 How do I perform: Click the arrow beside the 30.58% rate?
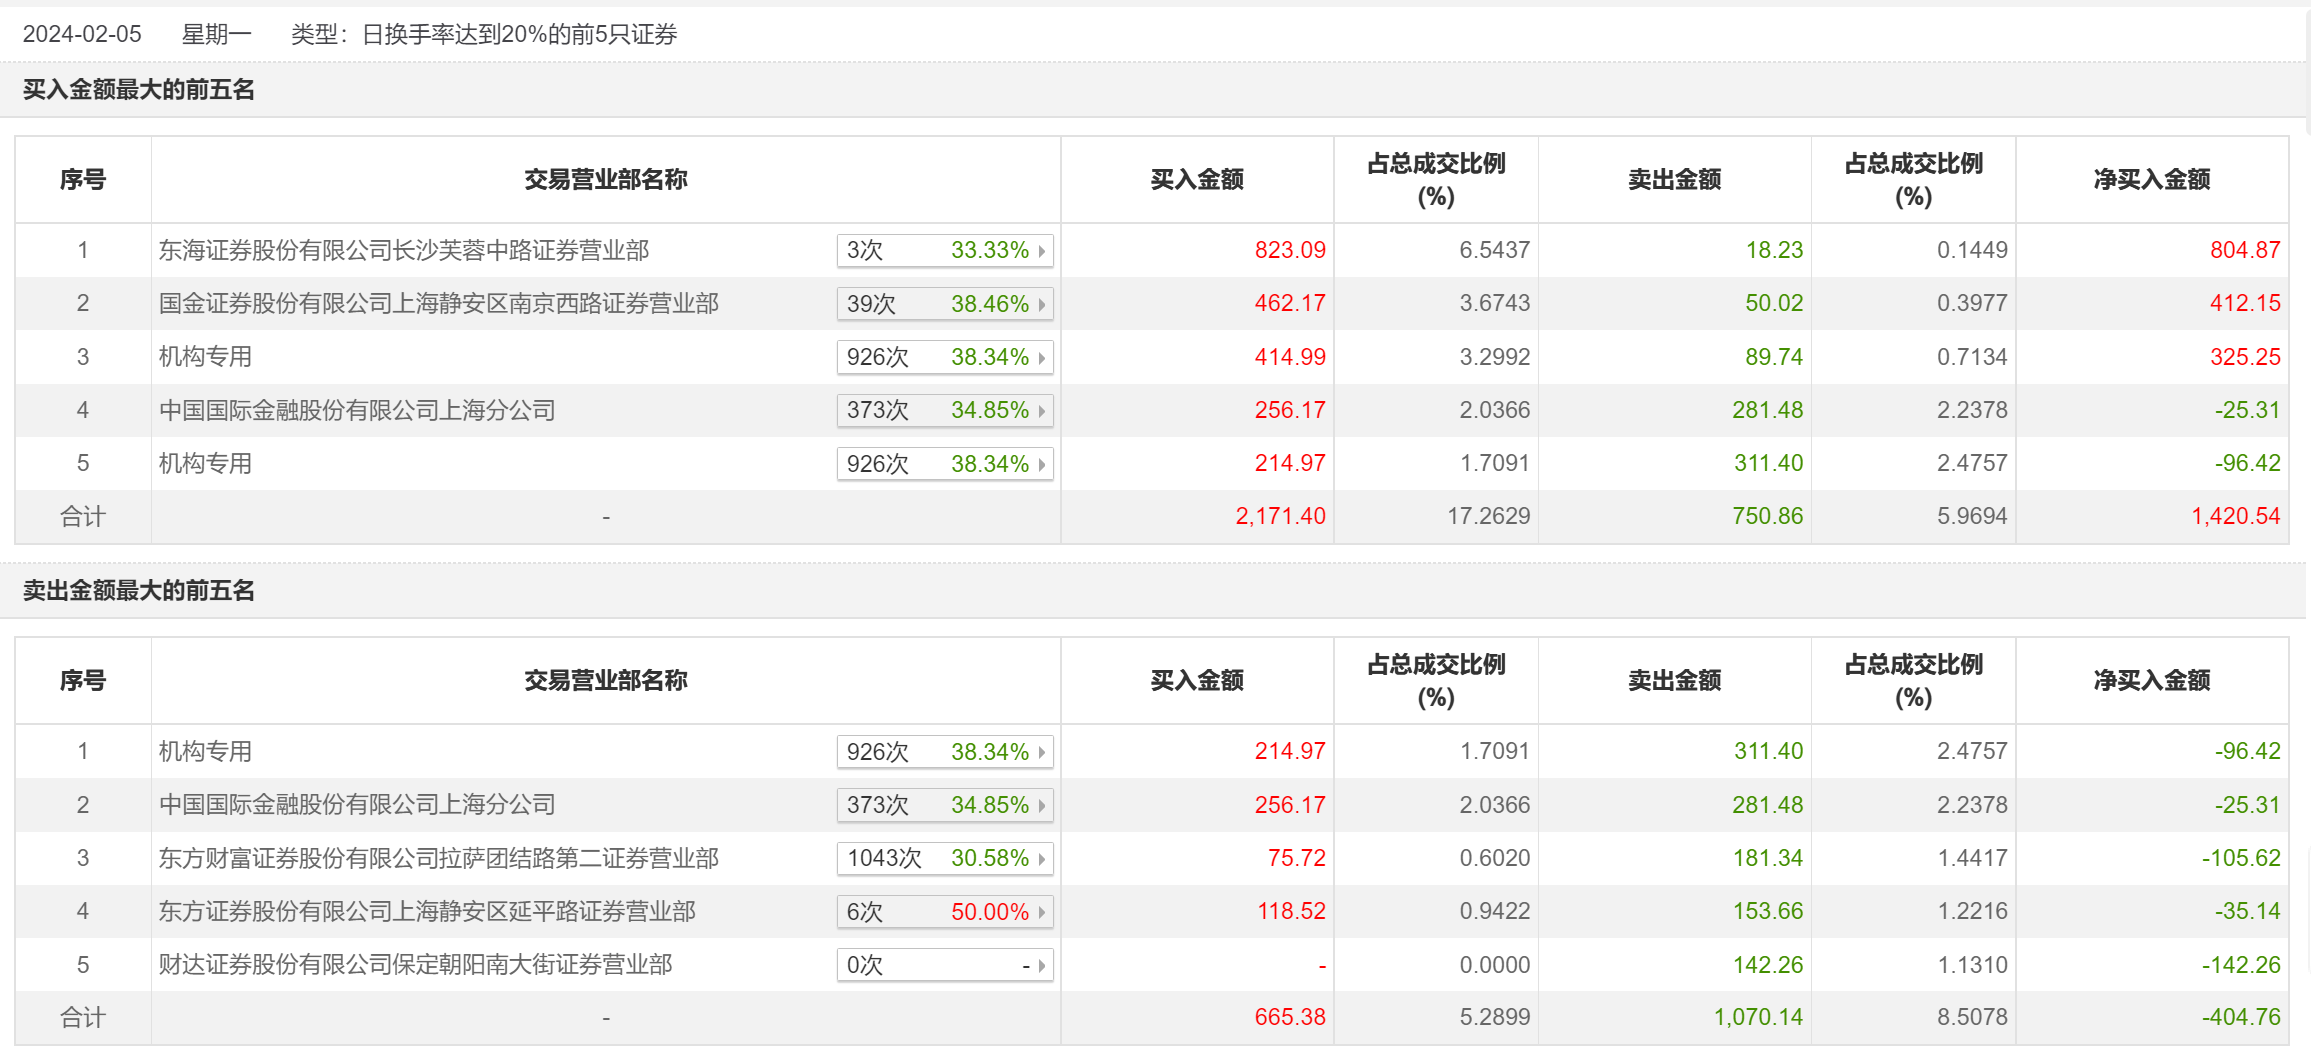tap(1041, 859)
